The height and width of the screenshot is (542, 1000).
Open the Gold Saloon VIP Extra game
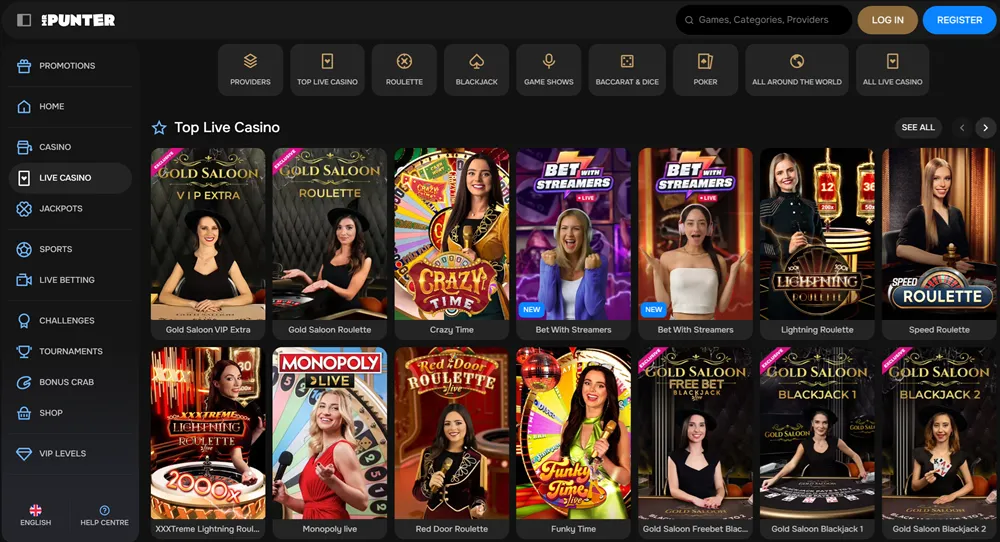(208, 244)
